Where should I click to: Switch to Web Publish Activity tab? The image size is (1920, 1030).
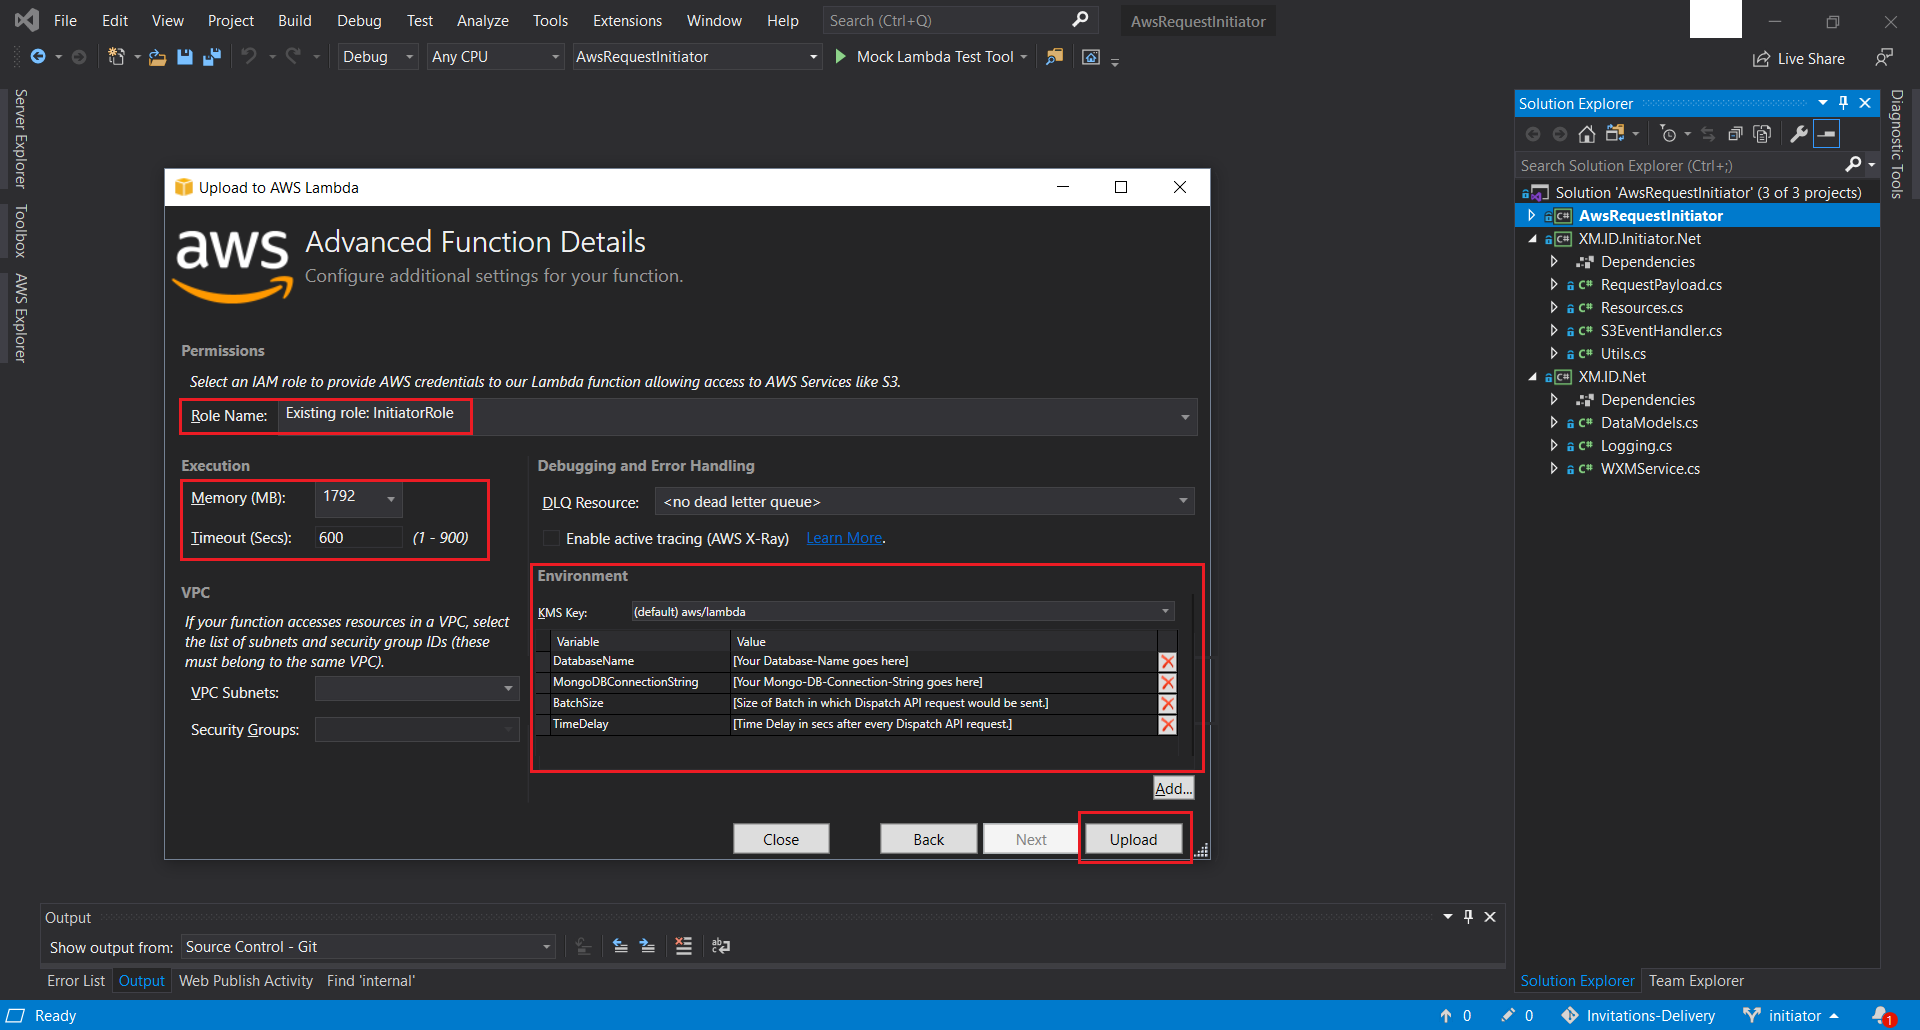(x=246, y=981)
